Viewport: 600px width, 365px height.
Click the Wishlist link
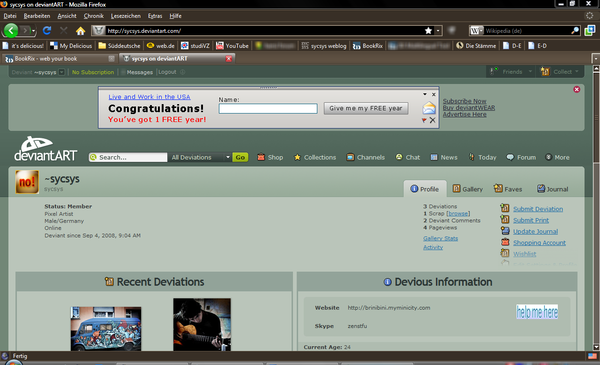(525, 254)
